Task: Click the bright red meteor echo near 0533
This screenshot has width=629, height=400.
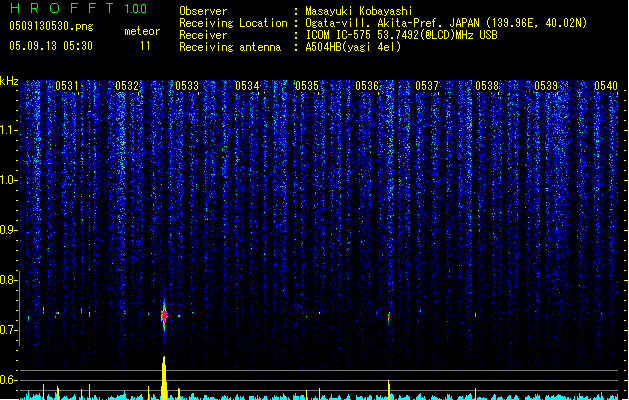Action: click(x=164, y=316)
